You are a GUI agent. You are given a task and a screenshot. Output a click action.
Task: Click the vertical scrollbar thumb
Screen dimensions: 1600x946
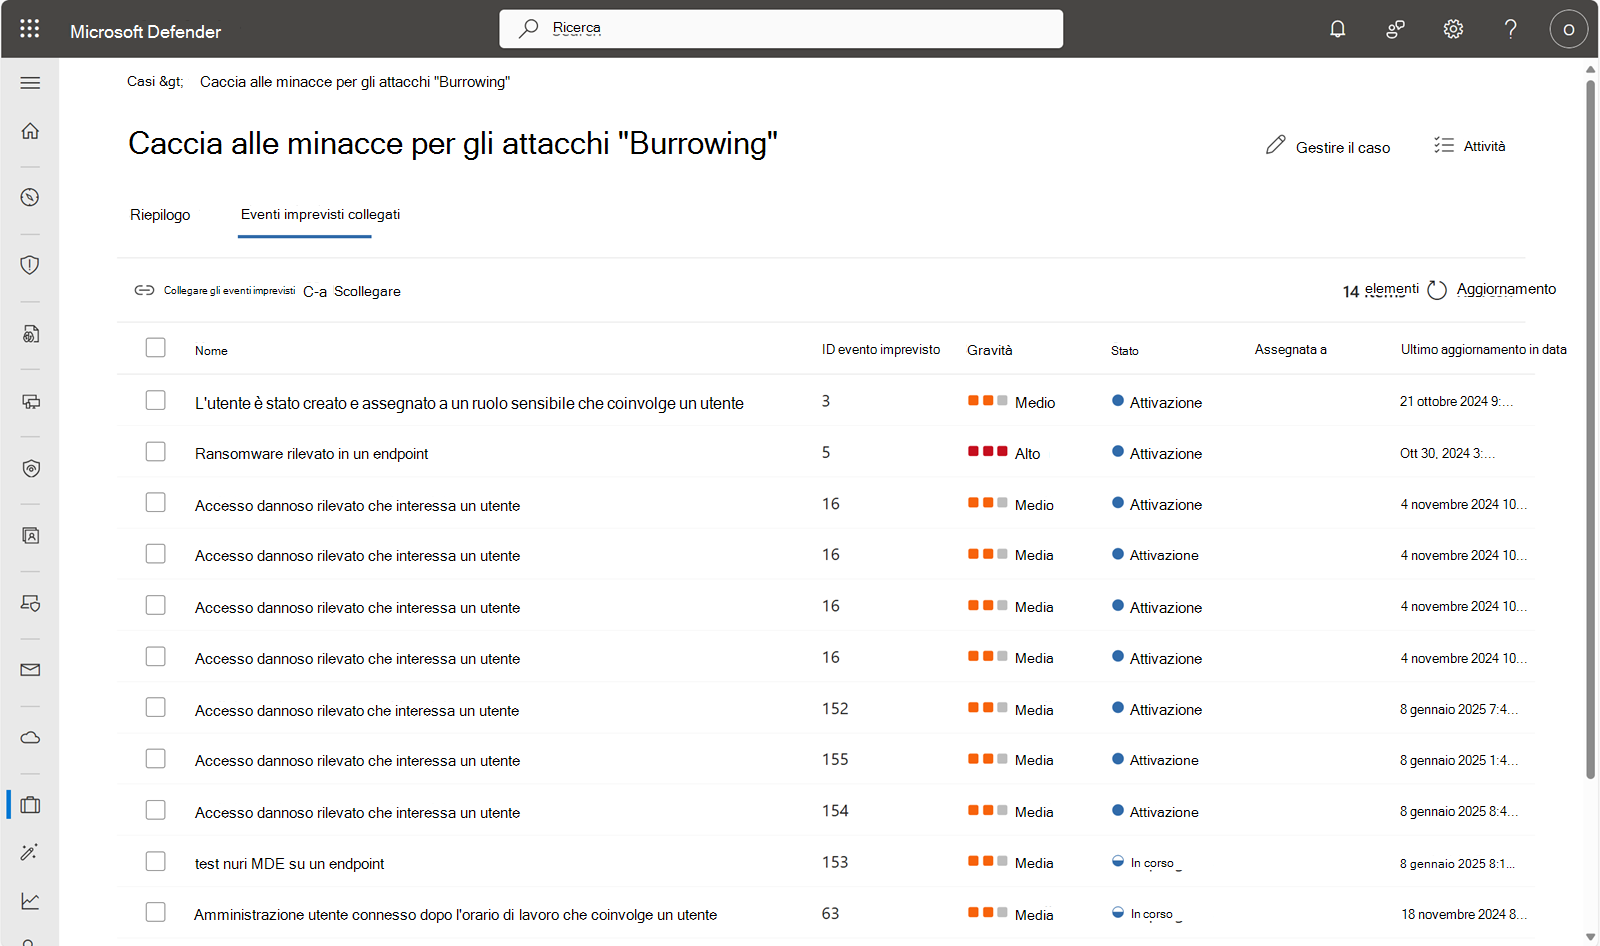(x=1590, y=428)
